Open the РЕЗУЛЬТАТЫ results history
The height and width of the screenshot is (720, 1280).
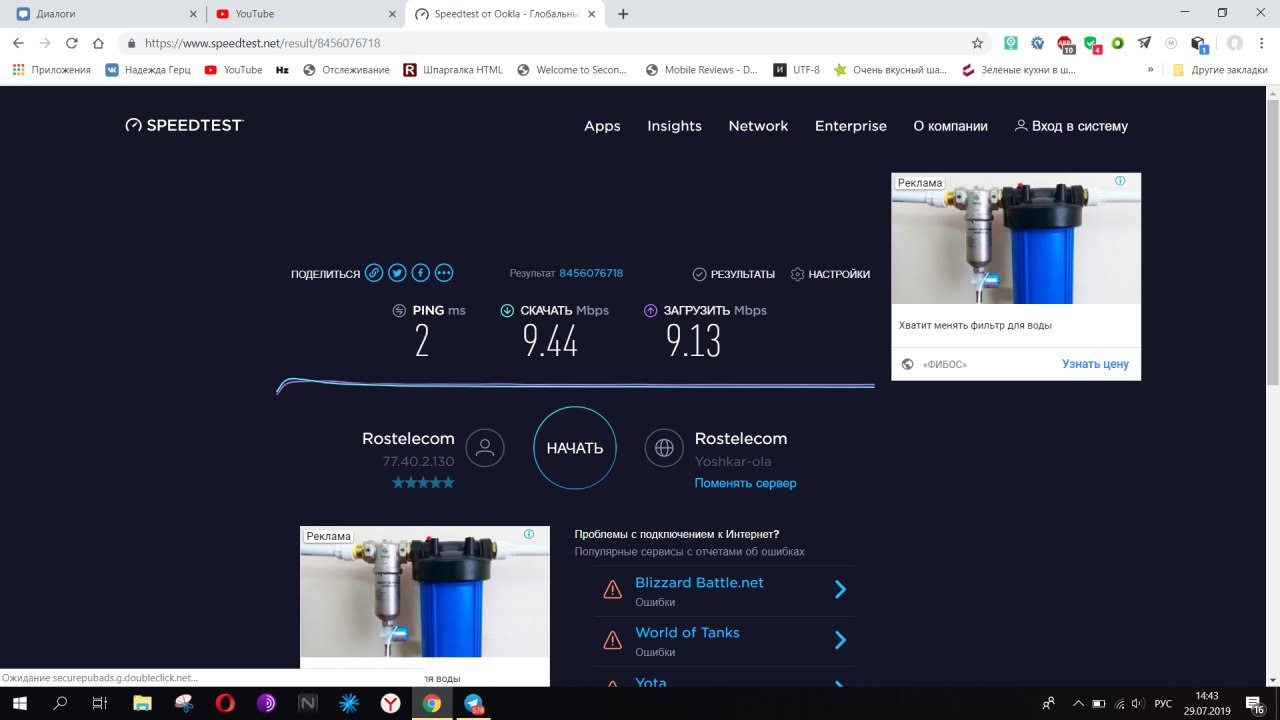[734, 274]
